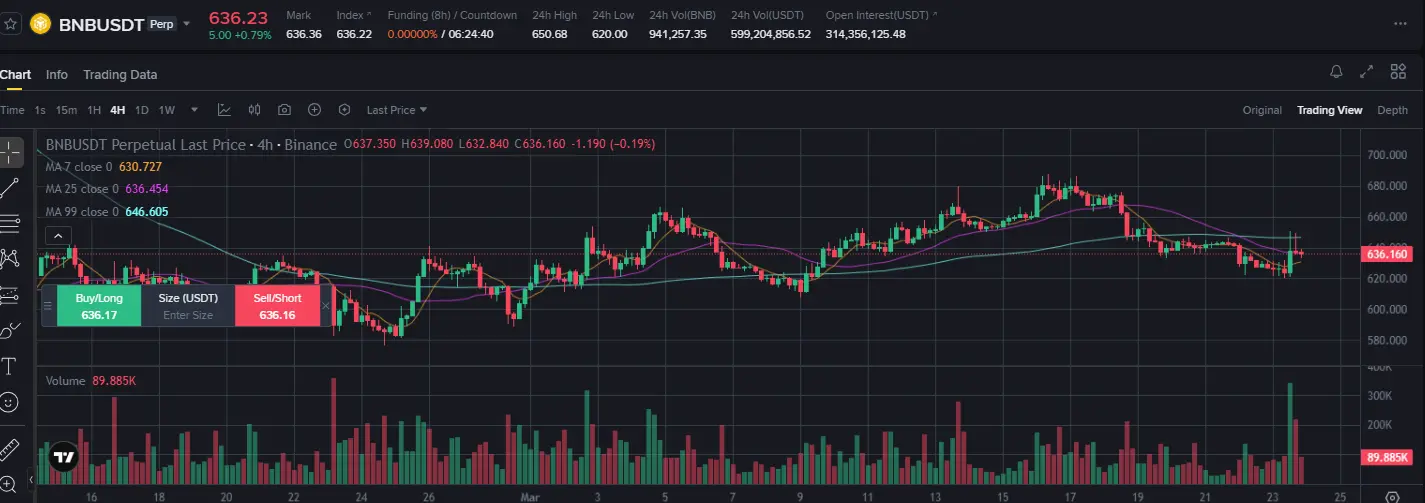Select the 4H interval
This screenshot has width=1425, height=503.
pyautogui.click(x=118, y=110)
